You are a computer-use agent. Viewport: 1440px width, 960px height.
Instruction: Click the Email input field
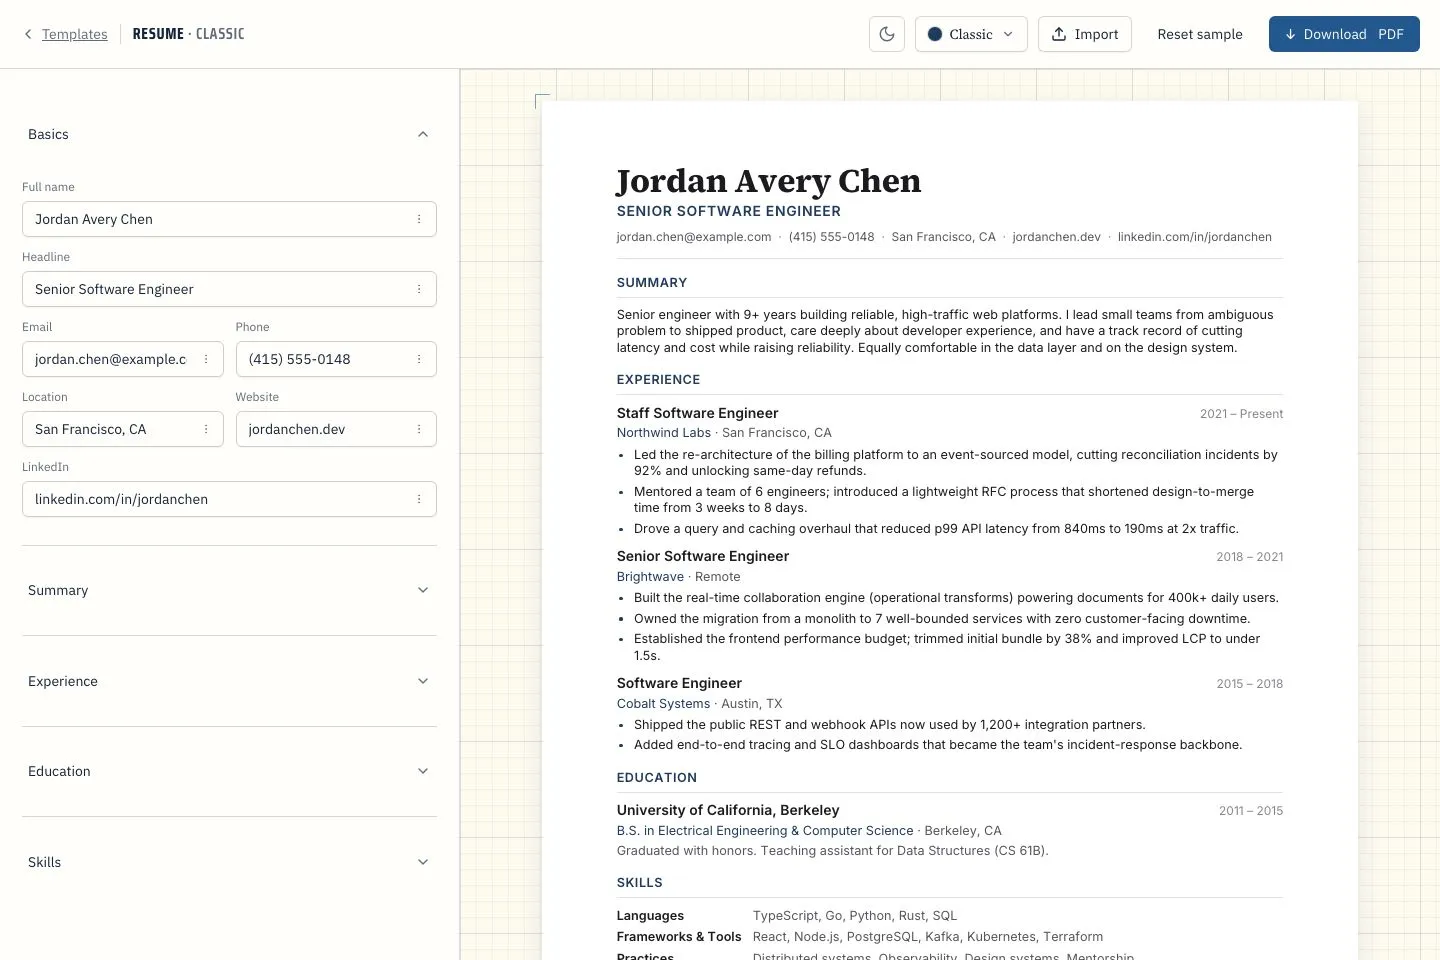[x=122, y=359]
